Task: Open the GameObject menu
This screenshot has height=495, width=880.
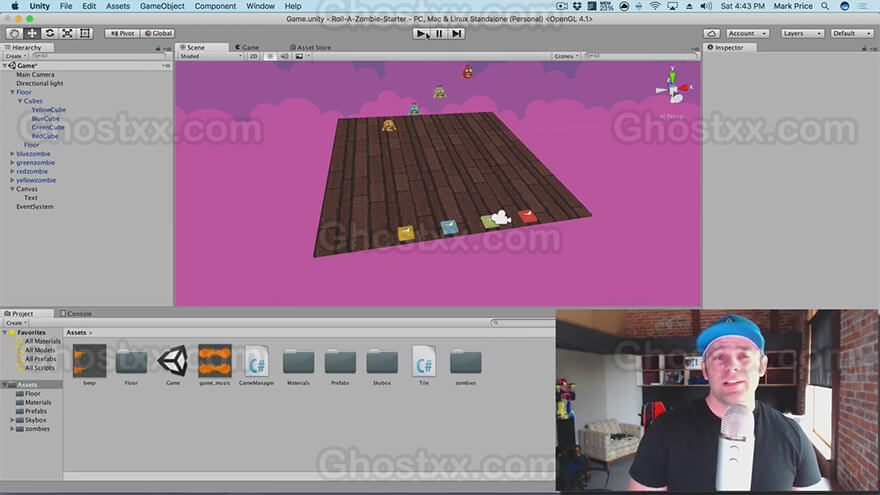Action: [x=162, y=6]
